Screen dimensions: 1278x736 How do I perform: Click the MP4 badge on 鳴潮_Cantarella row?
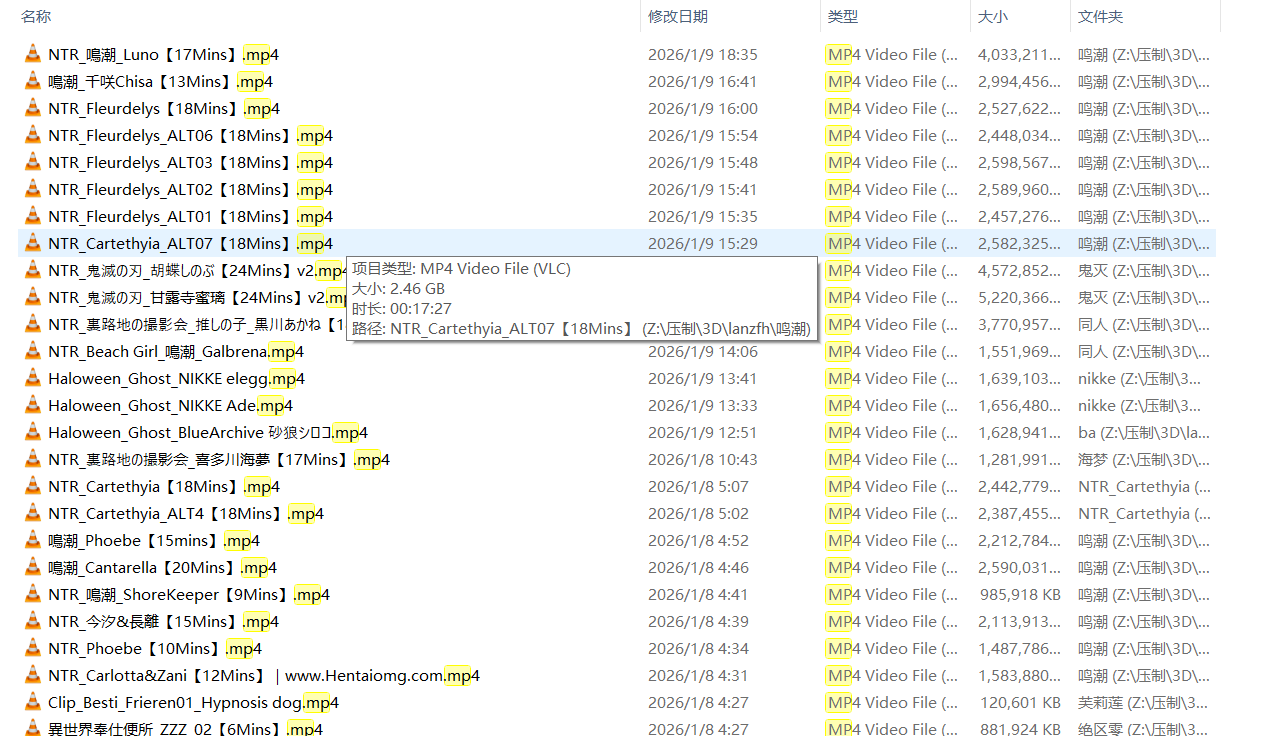[837, 567]
